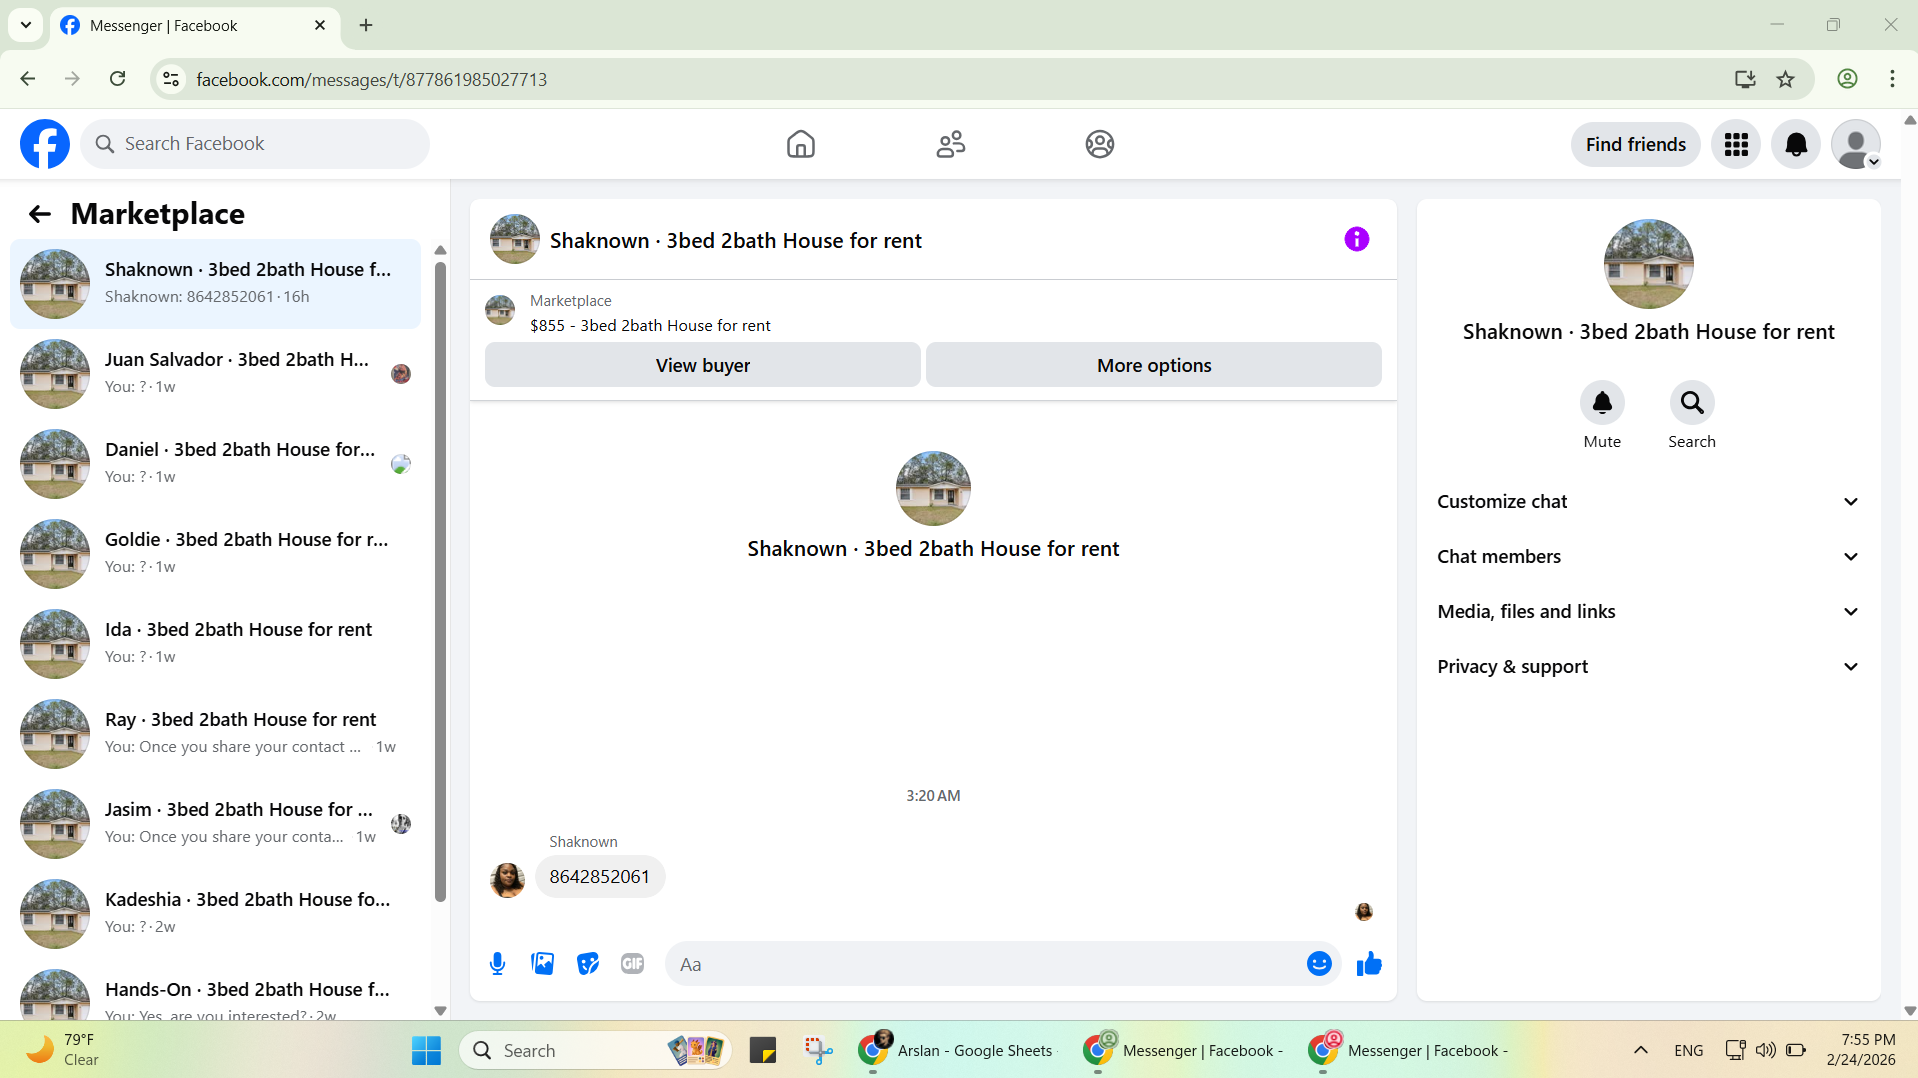Click Find friends button
This screenshot has width=1918, height=1078.
1635,145
